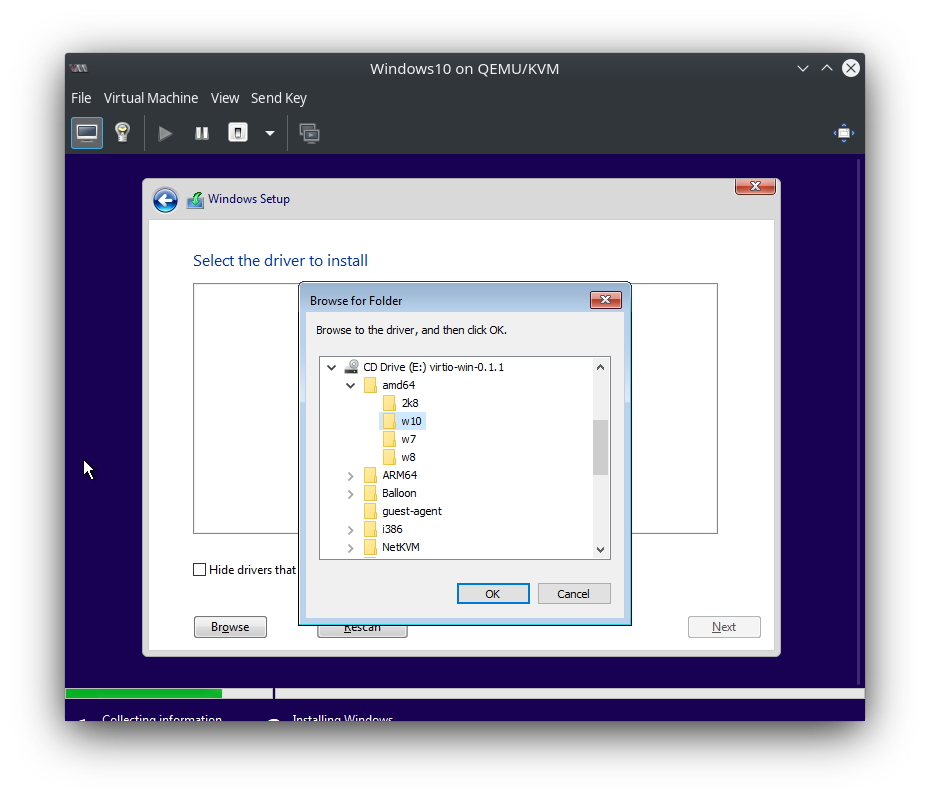Click the scroll down arrow in folder tree
930x798 pixels.
600,550
